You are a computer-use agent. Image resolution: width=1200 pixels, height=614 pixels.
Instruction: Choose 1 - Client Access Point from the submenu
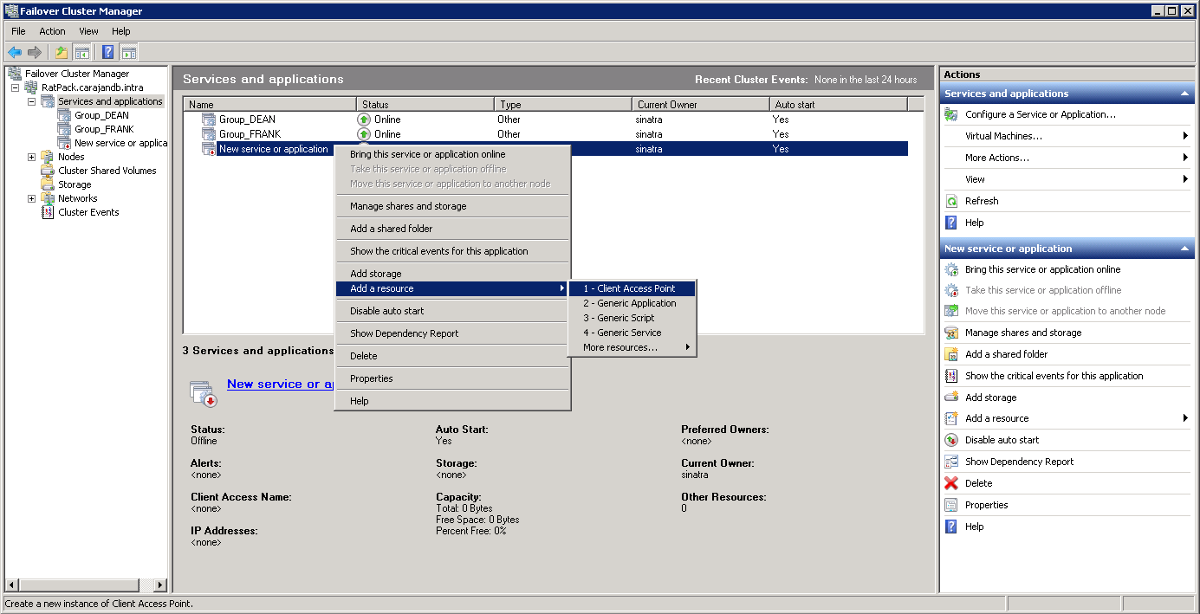pyautogui.click(x=632, y=289)
